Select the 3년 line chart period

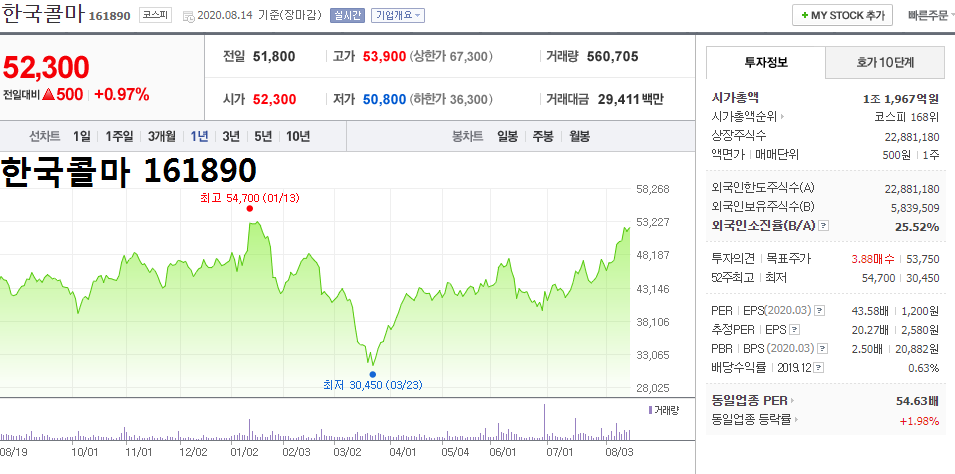pyautogui.click(x=231, y=136)
